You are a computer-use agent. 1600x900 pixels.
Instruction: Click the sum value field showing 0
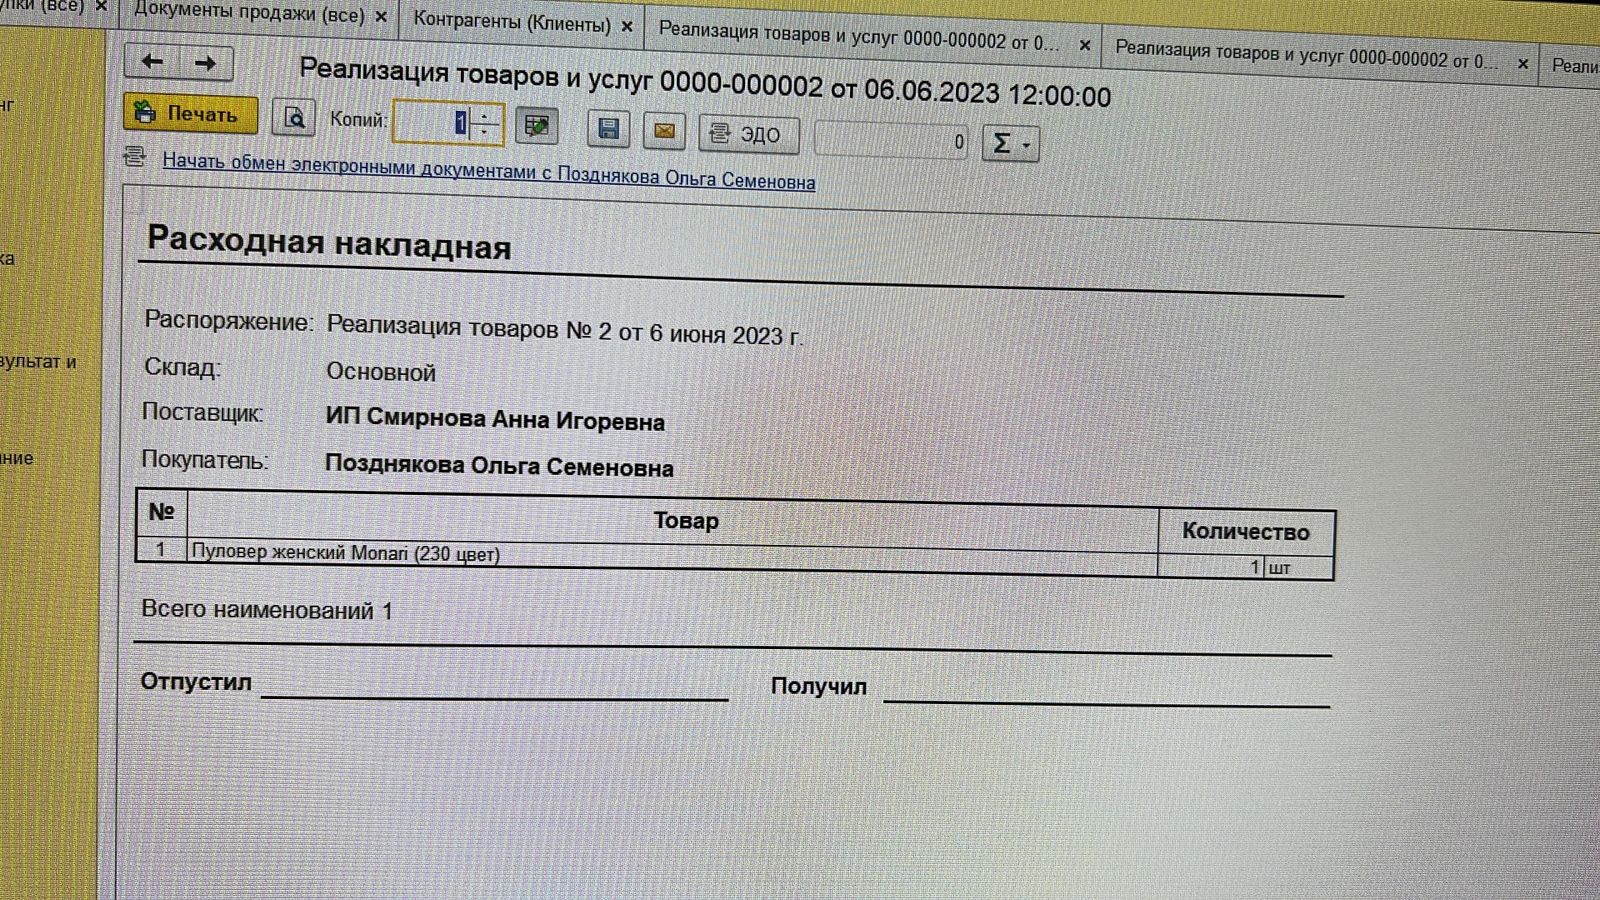point(890,141)
